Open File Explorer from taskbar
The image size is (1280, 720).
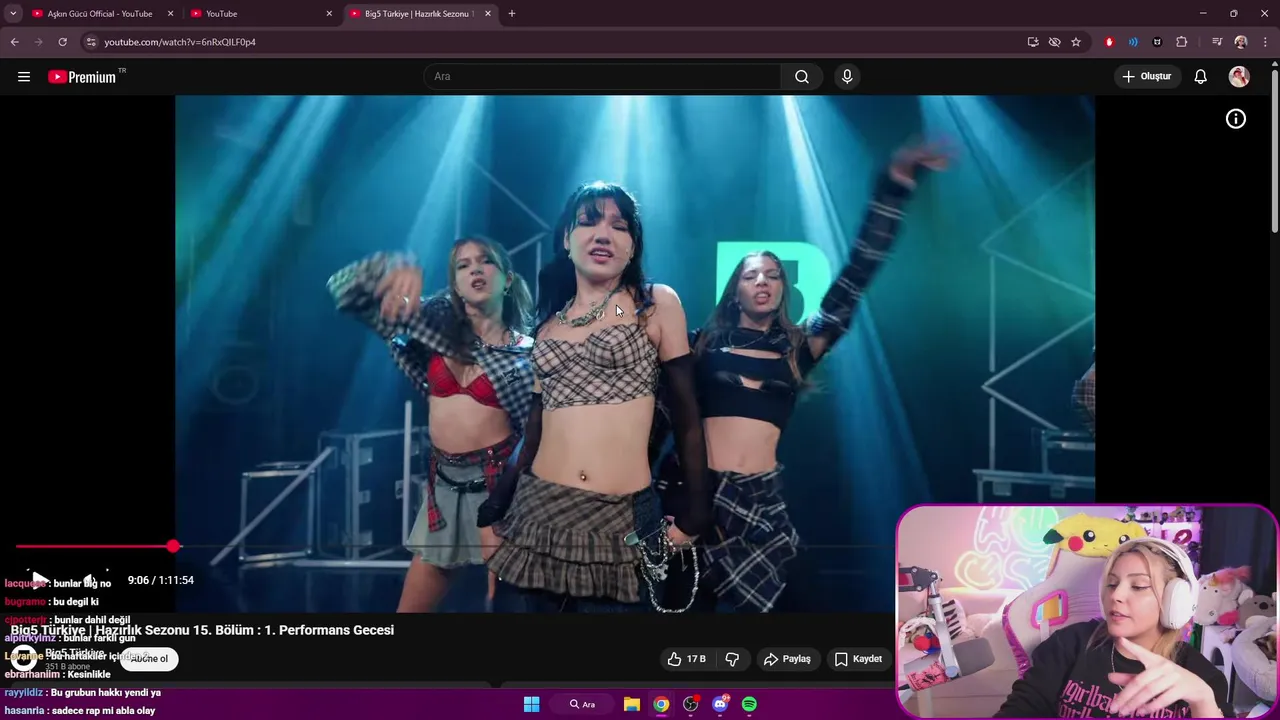coord(632,704)
